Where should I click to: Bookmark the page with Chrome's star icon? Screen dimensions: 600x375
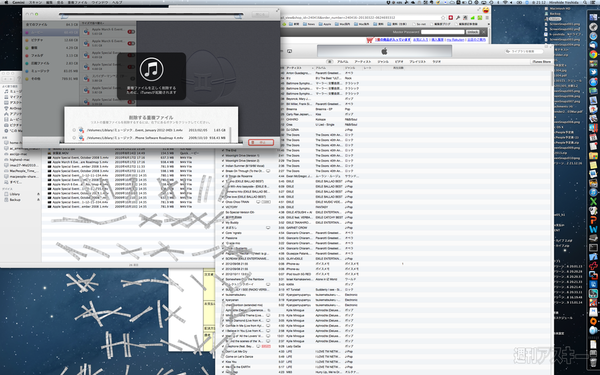443,18
